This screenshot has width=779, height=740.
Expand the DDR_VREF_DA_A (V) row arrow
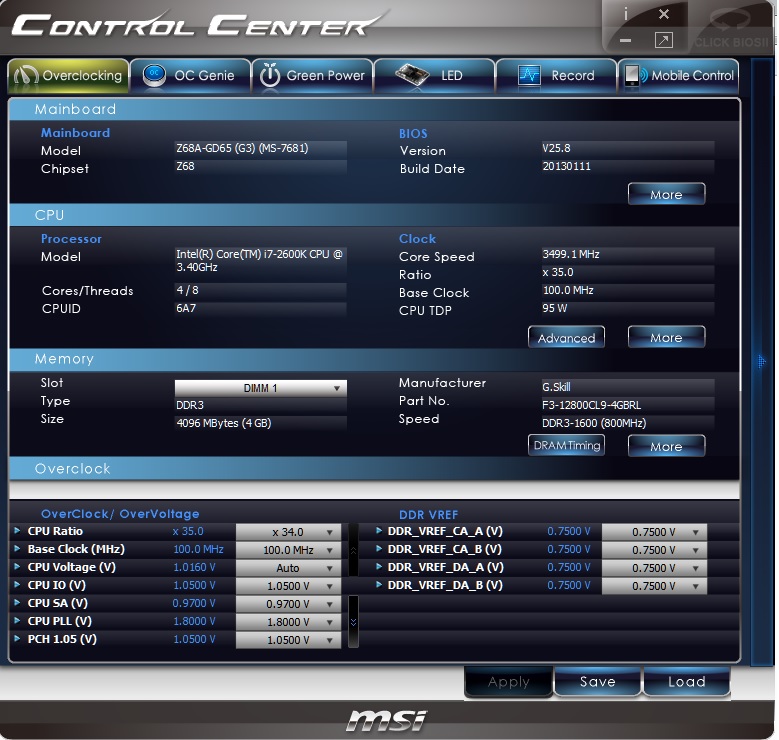[379, 566]
